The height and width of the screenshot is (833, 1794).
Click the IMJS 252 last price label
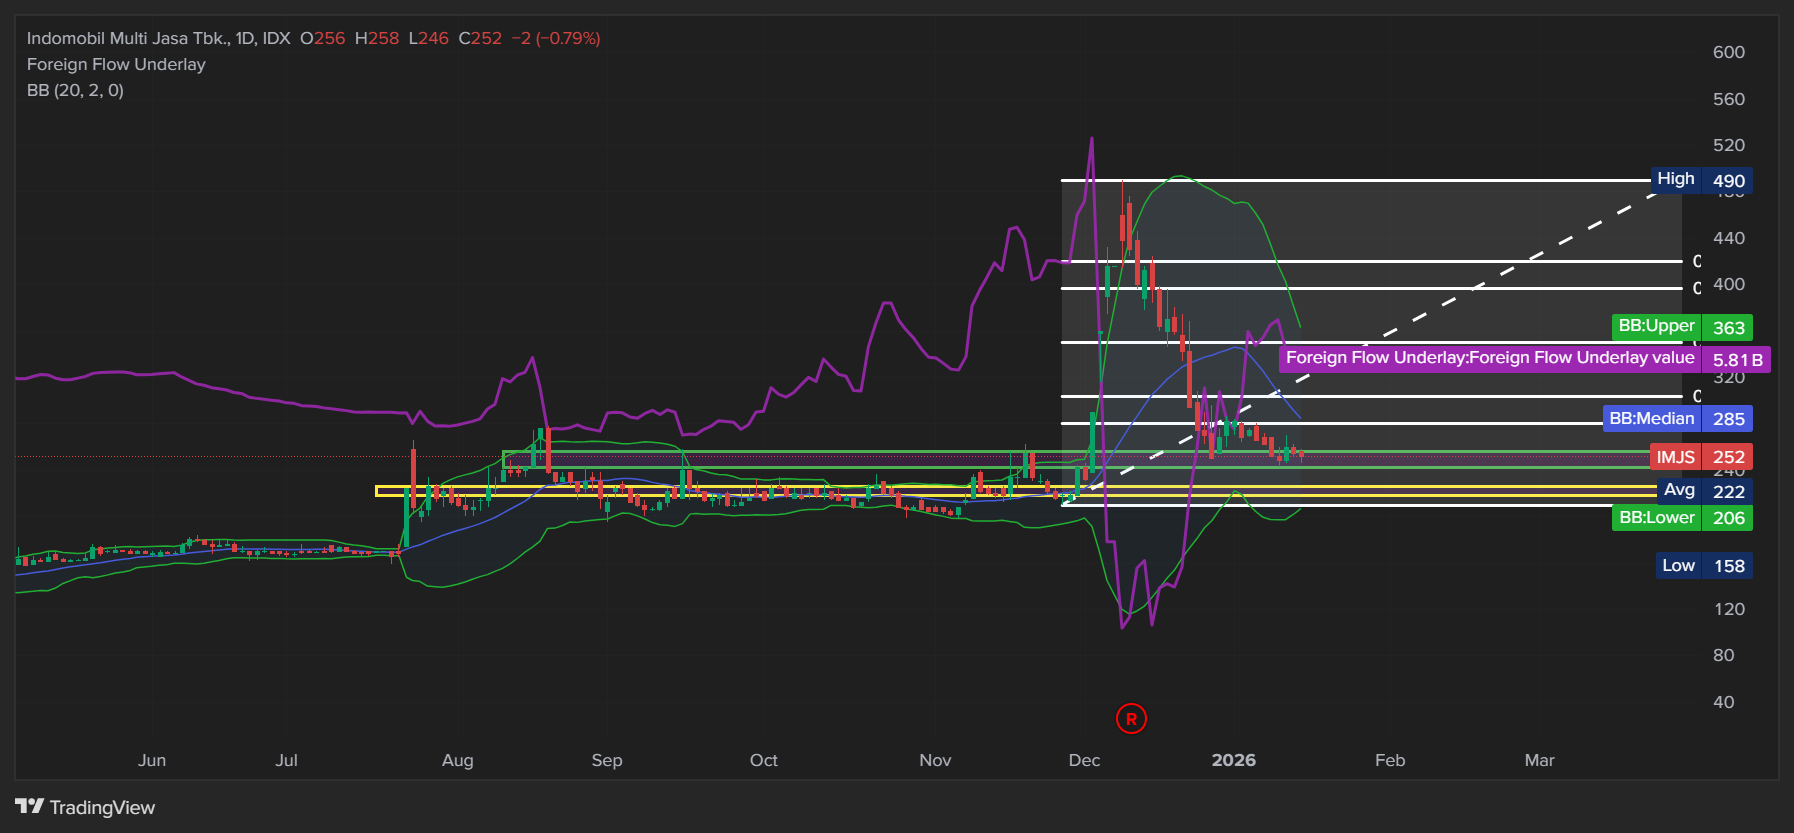pos(1701,457)
